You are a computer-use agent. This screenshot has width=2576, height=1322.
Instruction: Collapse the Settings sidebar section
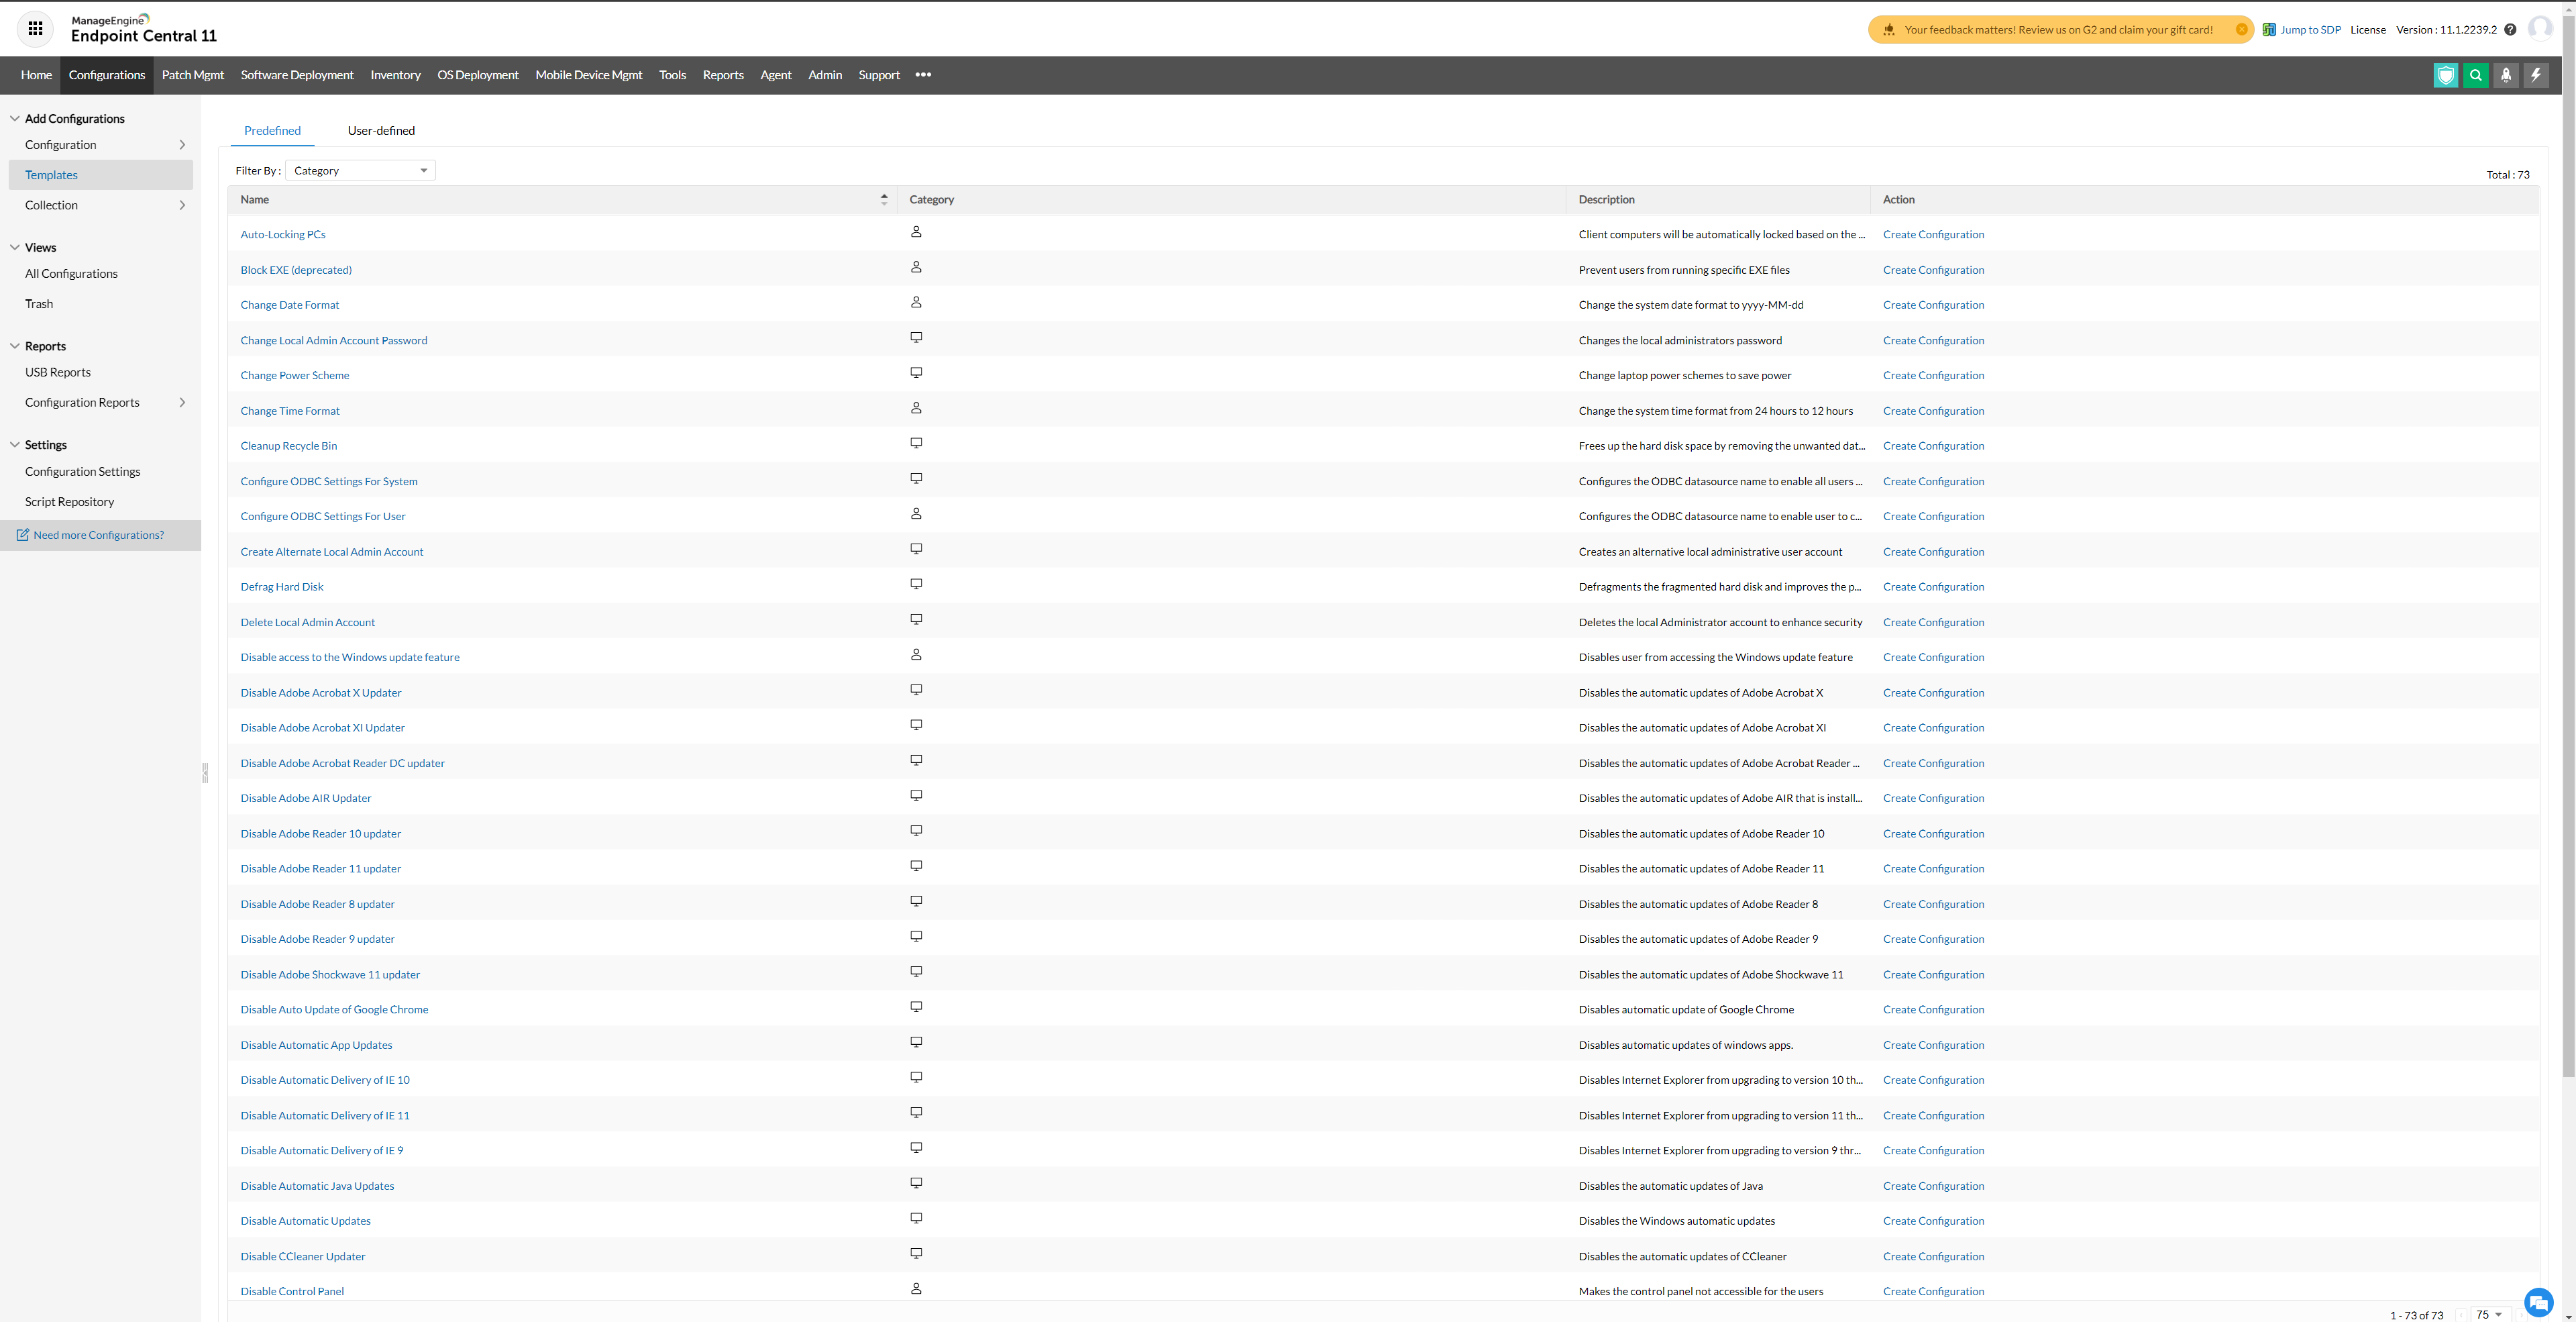[15, 445]
